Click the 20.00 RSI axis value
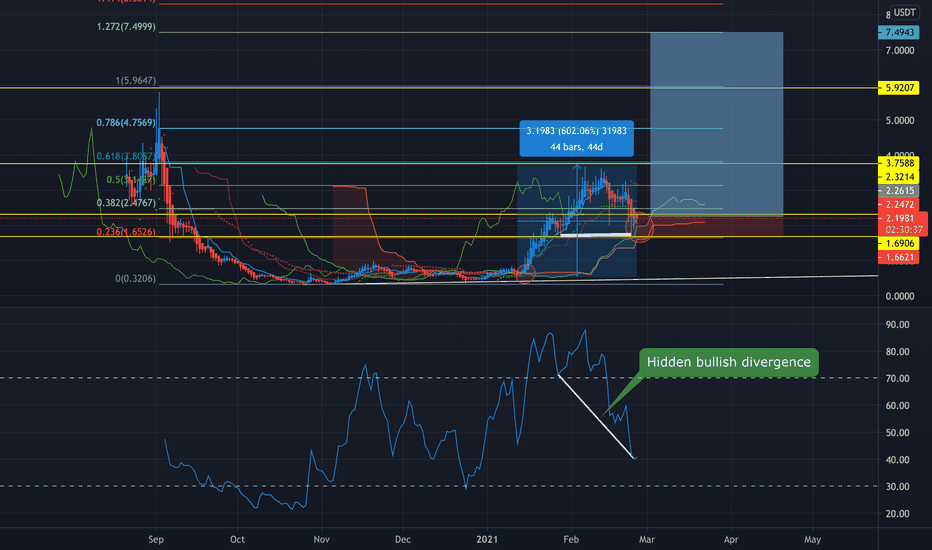The width and height of the screenshot is (932, 550). click(x=898, y=514)
